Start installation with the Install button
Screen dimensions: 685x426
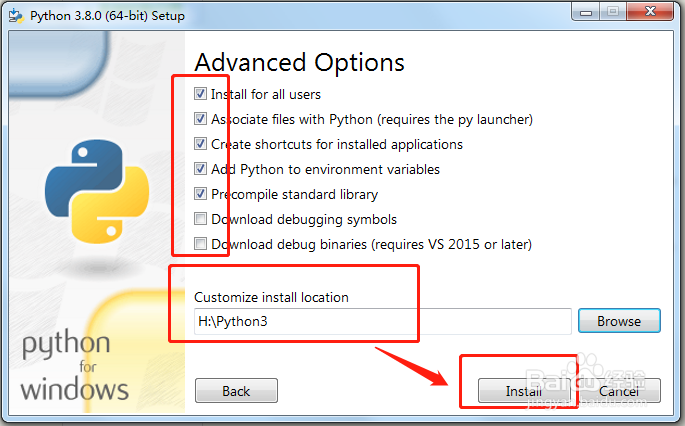click(519, 391)
